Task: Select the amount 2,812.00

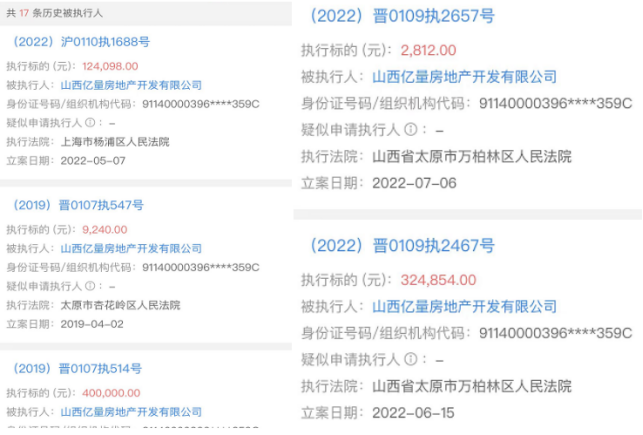Action: click(x=428, y=50)
